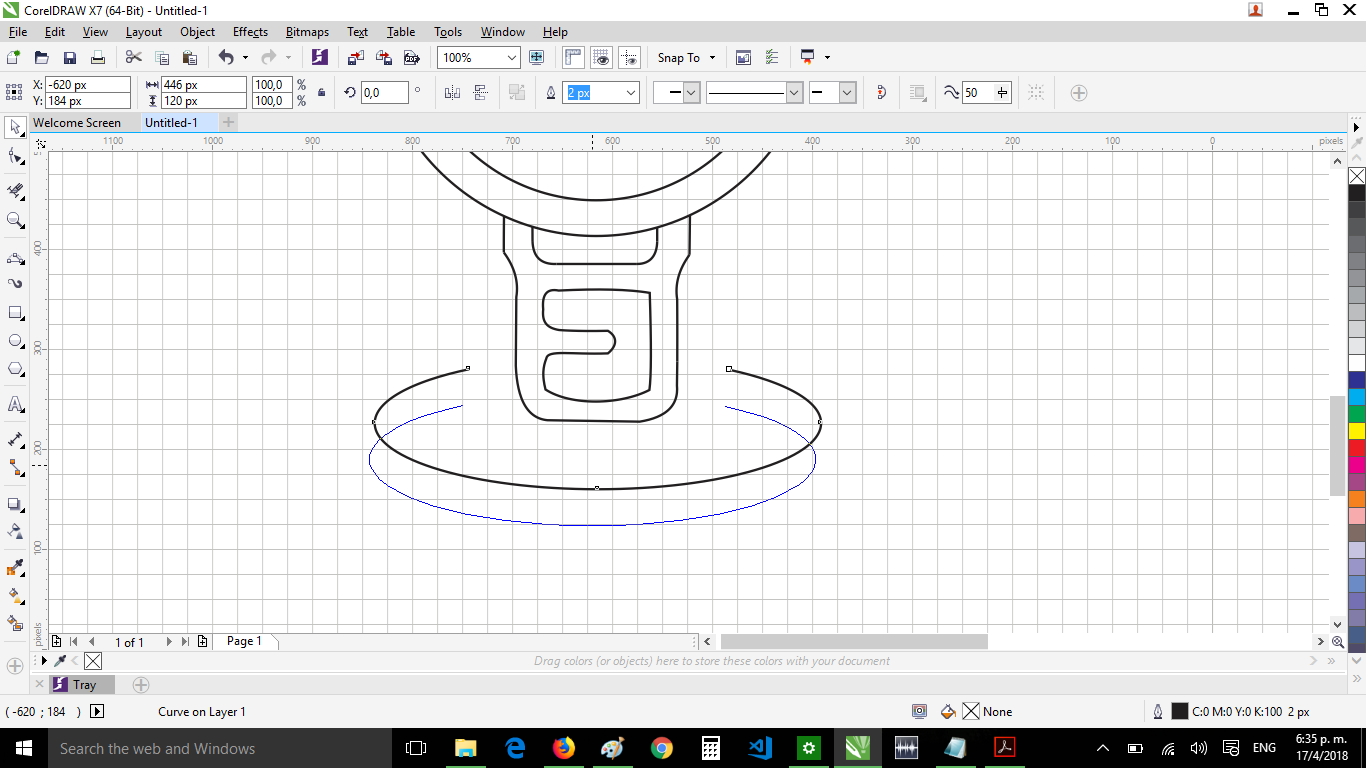Open the Effects menu
Screen dimensions: 1372x784
coord(250,32)
